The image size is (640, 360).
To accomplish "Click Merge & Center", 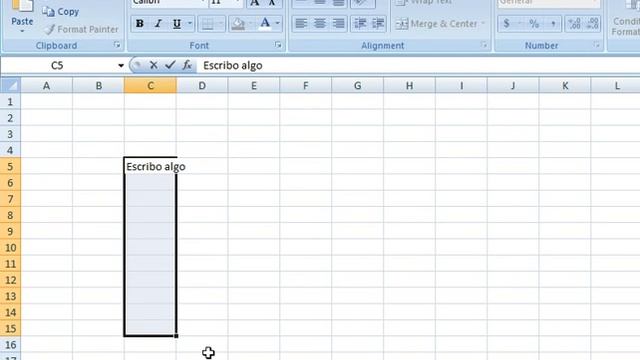I will pyautogui.click(x=436, y=24).
